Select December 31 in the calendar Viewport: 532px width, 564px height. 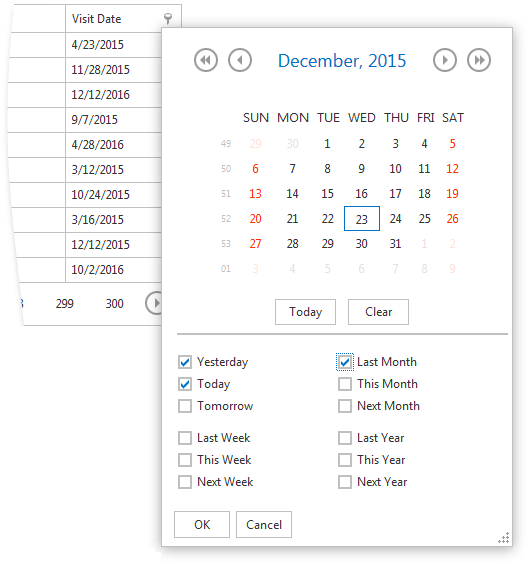395,244
